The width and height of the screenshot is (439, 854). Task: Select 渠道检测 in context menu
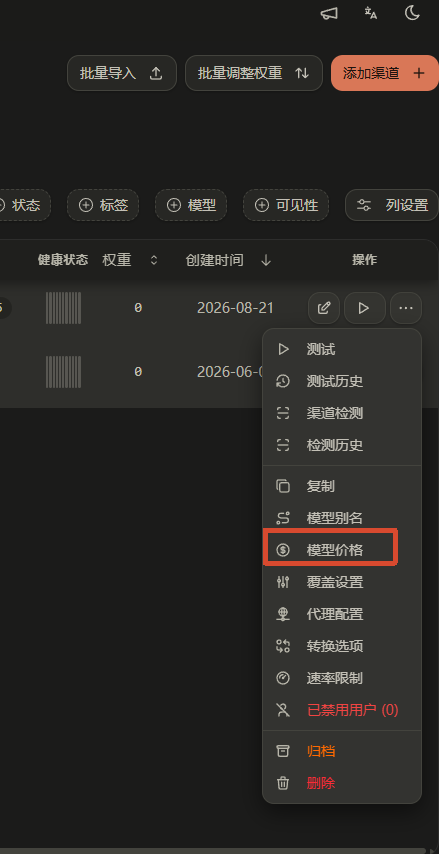(342, 413)
